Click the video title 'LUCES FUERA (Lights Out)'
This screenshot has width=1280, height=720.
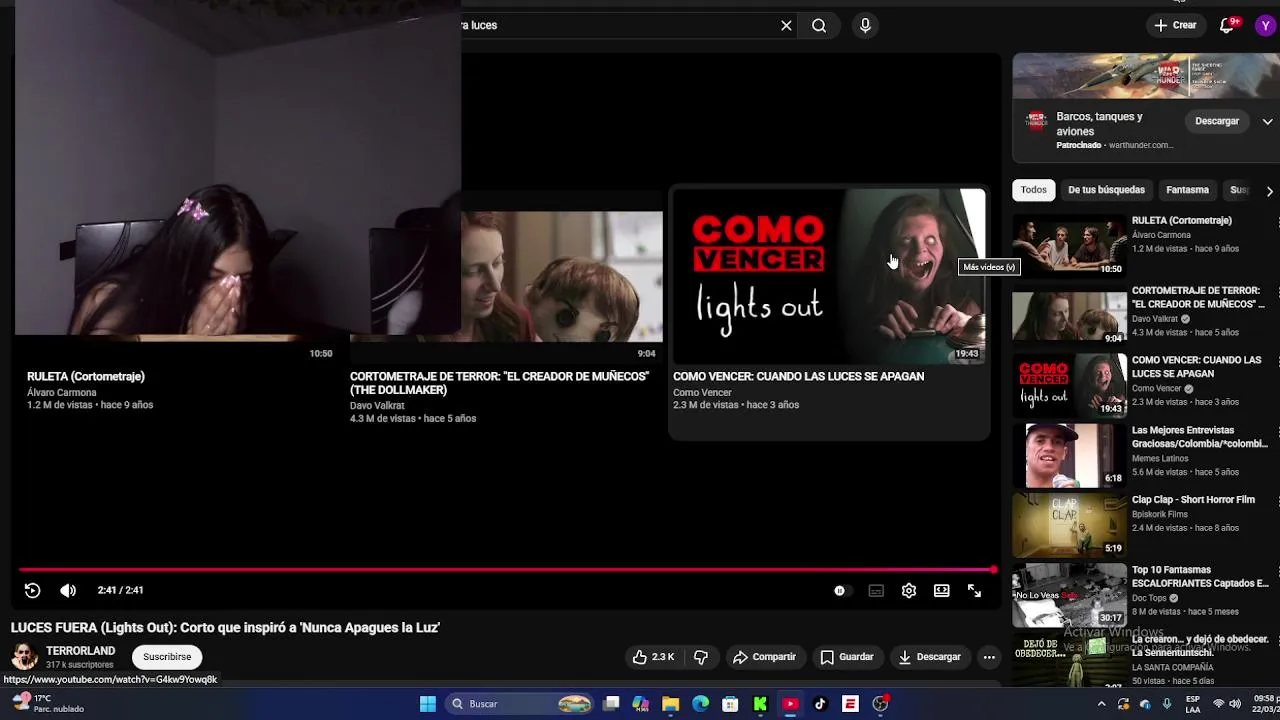(225, 628)
